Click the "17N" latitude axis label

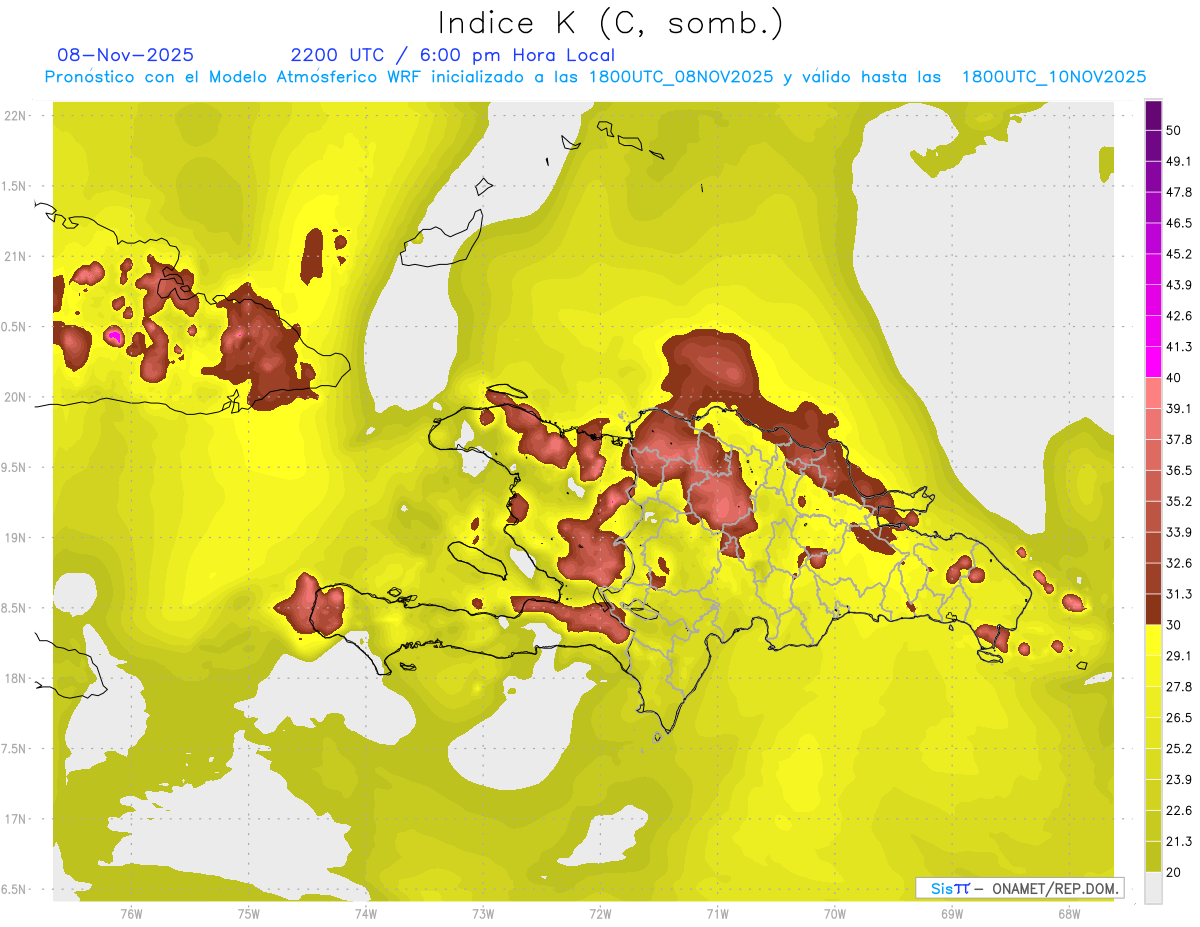click(15, 819)
